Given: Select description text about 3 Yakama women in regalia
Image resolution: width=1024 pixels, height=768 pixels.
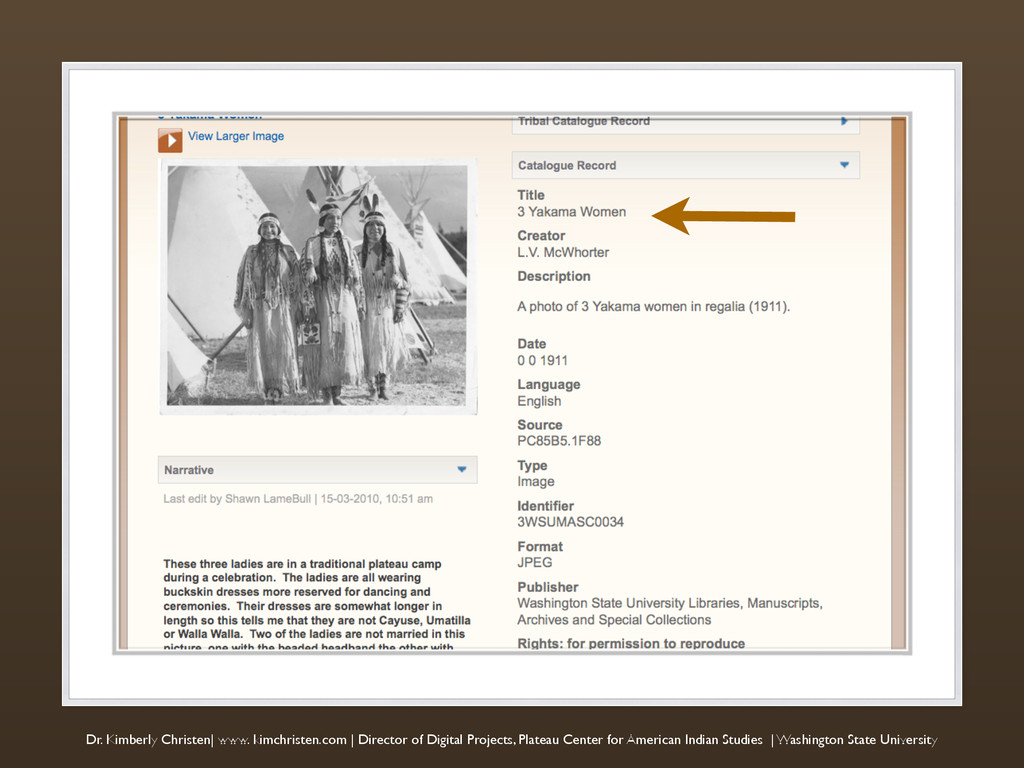Looking at the screenshot, I should point(654,306).
